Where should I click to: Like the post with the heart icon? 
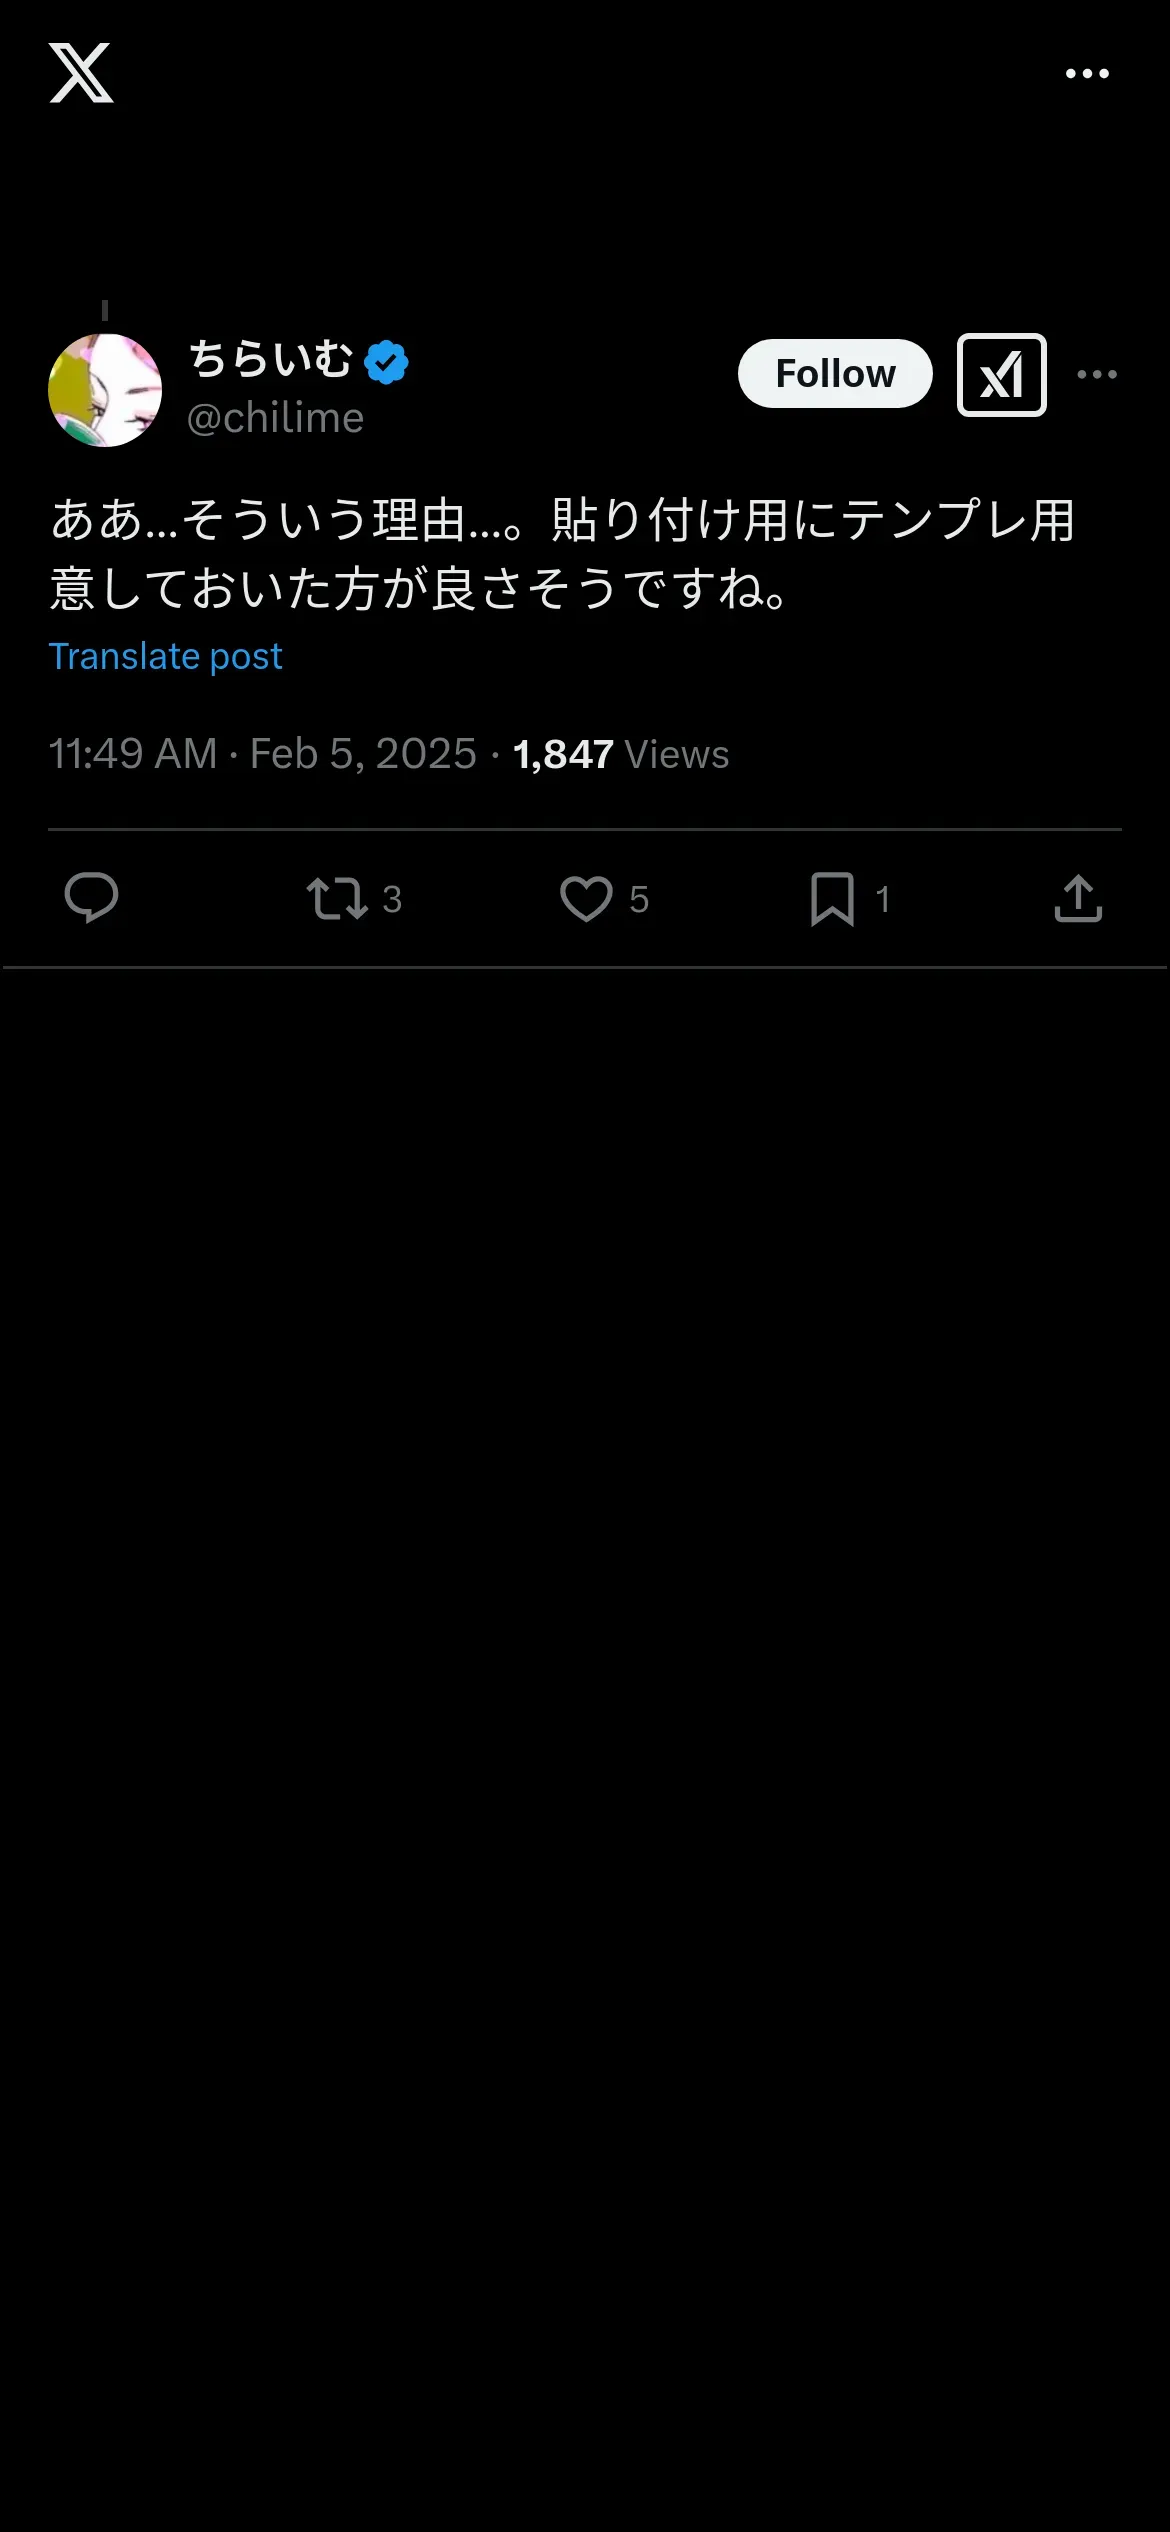pos(586,898)
